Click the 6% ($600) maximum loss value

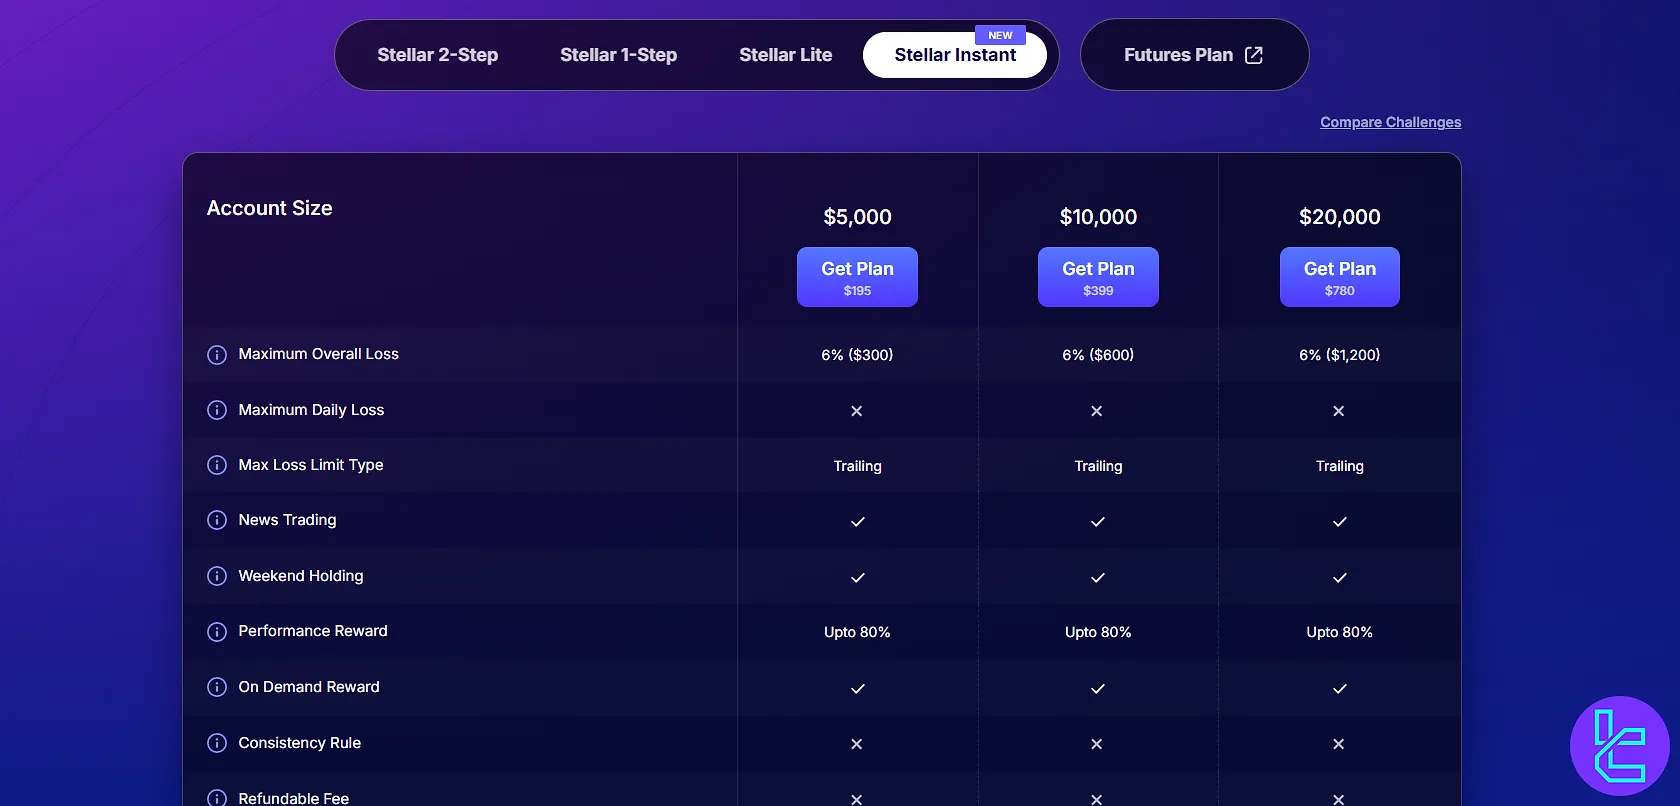[x=1098, y=355]
